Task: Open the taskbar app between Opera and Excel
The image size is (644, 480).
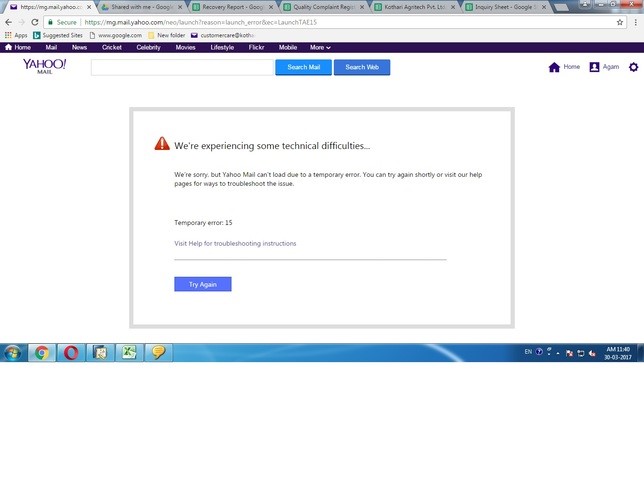Action: click(100, 353)
